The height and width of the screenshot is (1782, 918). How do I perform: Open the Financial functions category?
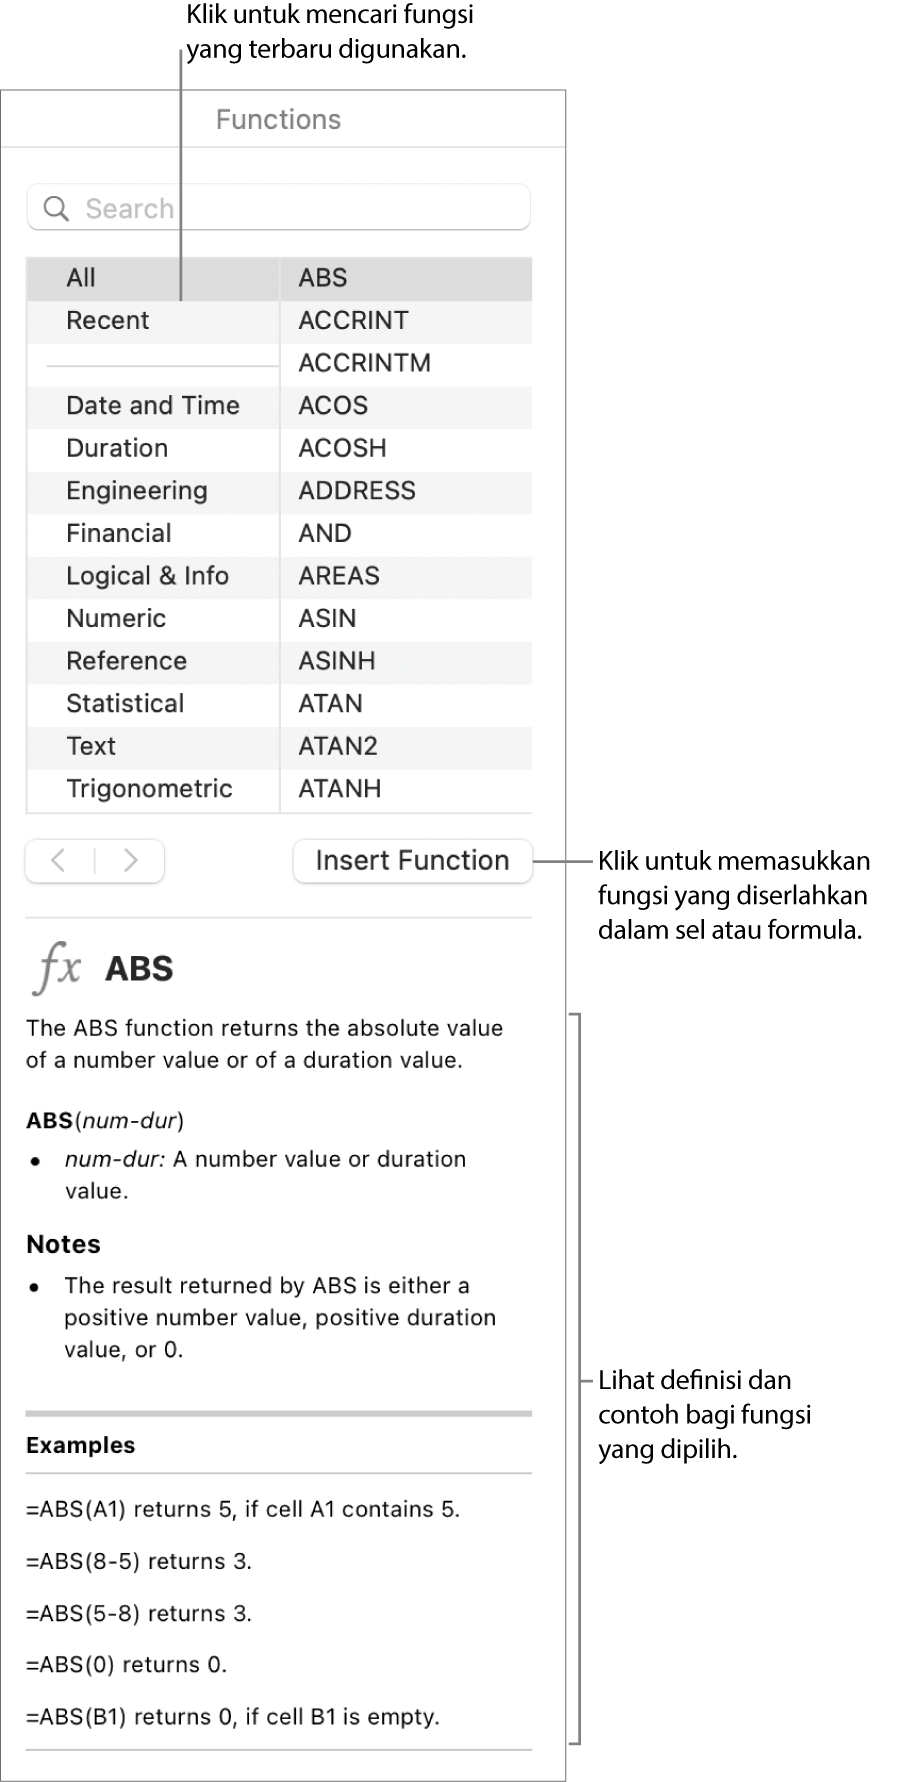coord(119,533)
